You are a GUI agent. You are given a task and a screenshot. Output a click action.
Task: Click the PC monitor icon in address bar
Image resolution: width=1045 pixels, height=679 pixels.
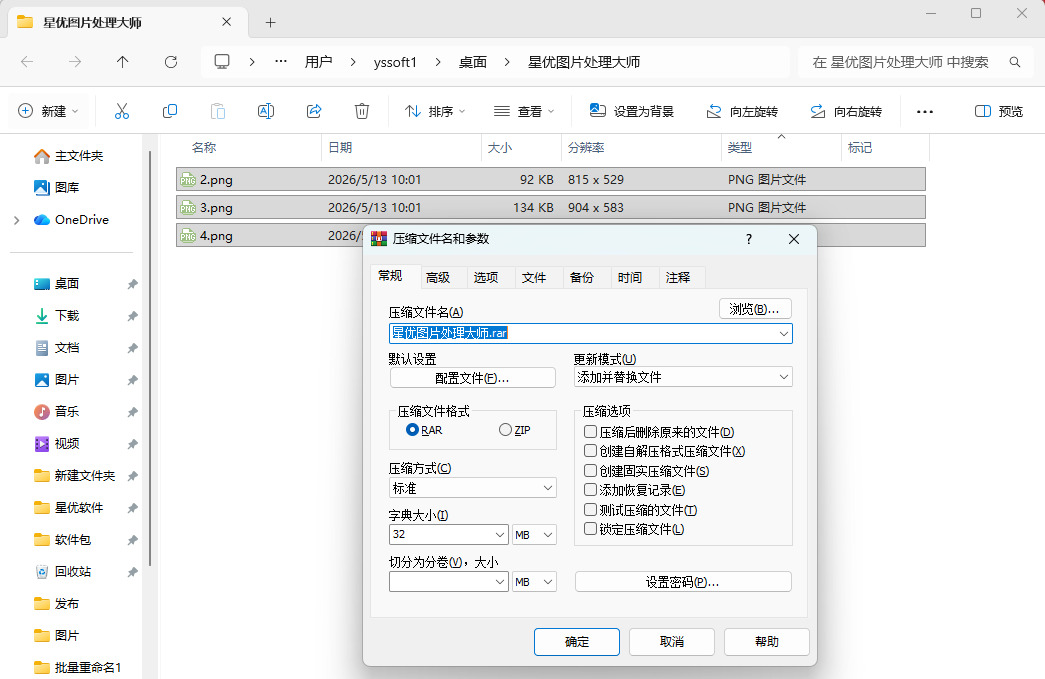coord(222,62)
